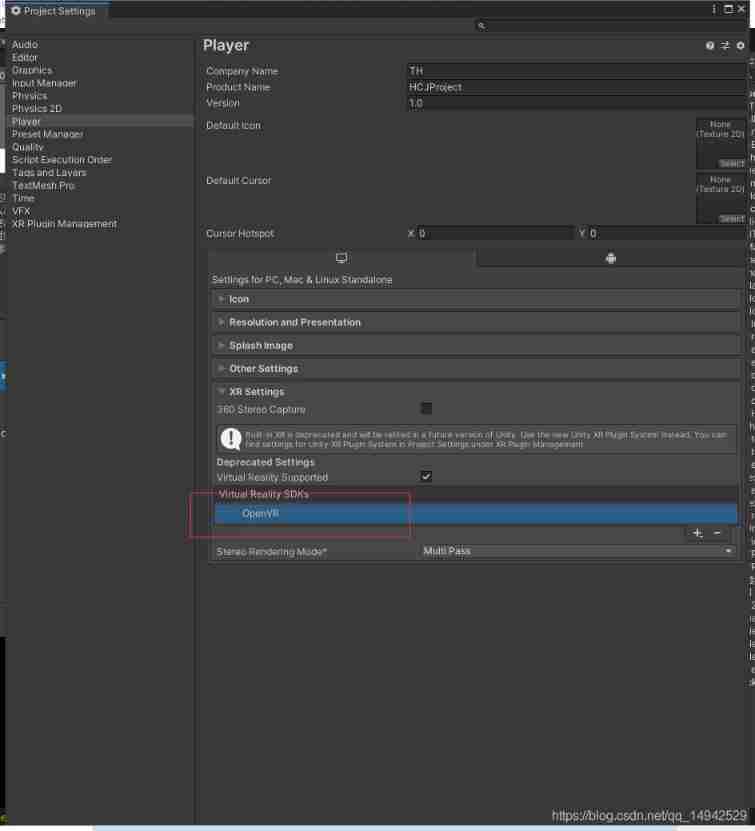Screen dimensions: 755x831
Task: Select Player in the settings list
Action: click(x=101, y=121)
